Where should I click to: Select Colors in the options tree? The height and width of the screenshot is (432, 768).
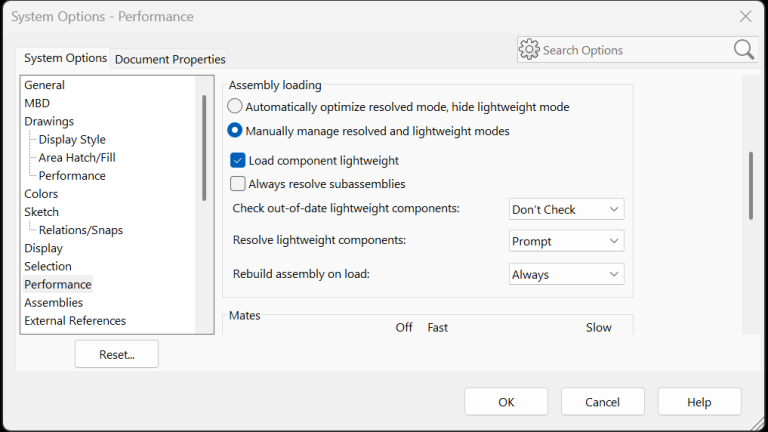[x=41, y=193]
